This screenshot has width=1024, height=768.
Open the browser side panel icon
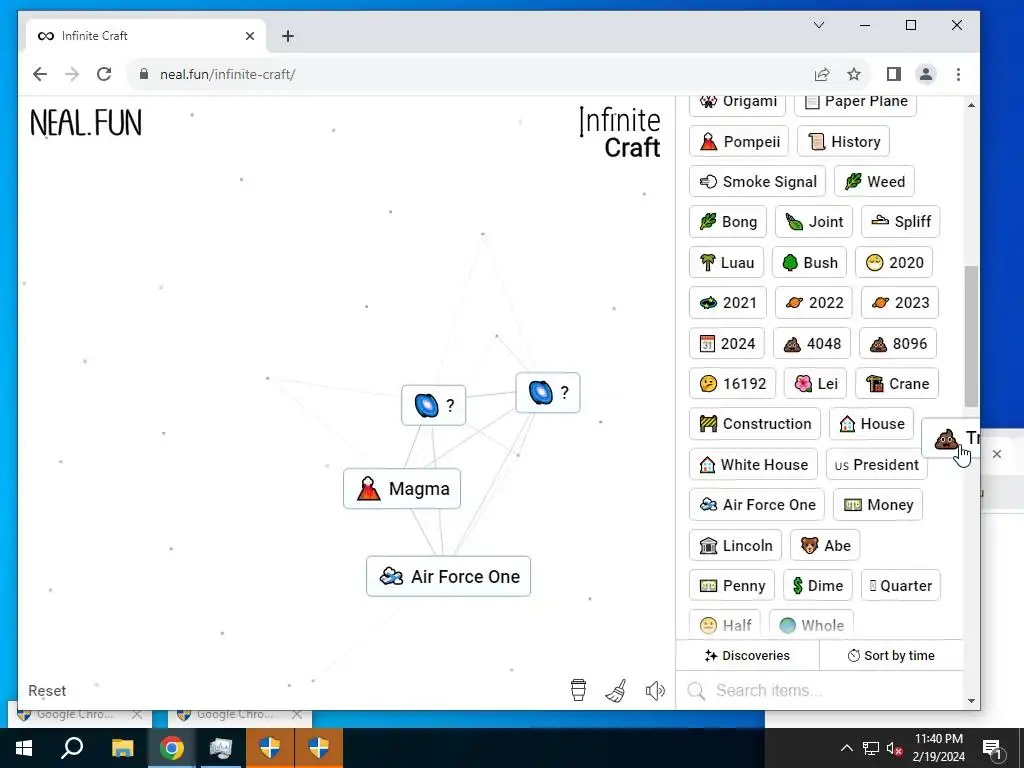point(894,74)
